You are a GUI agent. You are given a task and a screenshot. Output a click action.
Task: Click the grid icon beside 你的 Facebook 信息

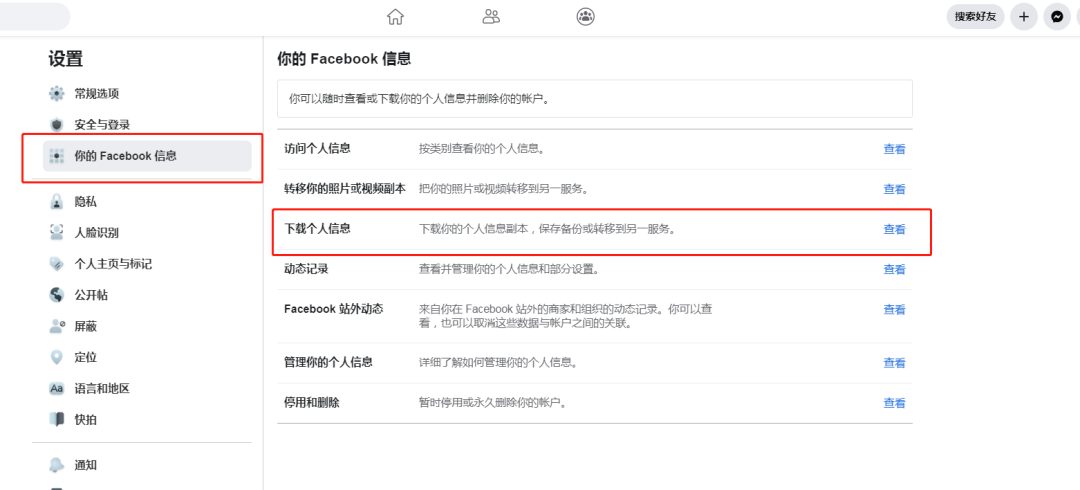56,156
